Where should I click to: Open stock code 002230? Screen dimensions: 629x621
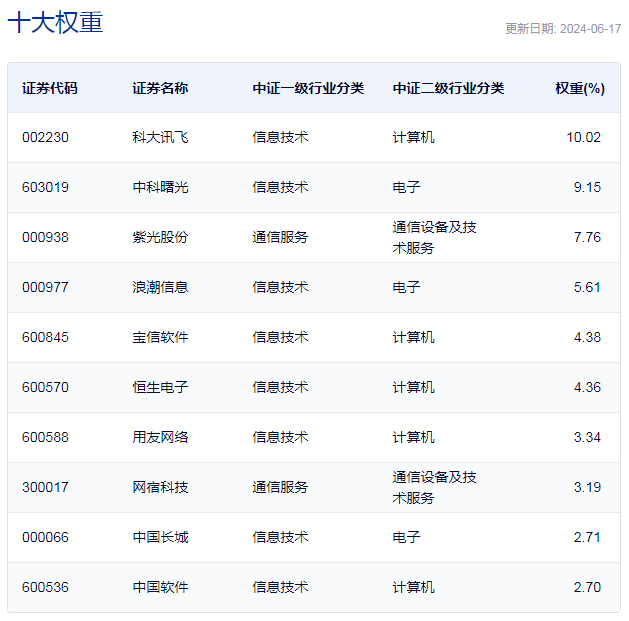pyautogui.click(x=45, y=137)
